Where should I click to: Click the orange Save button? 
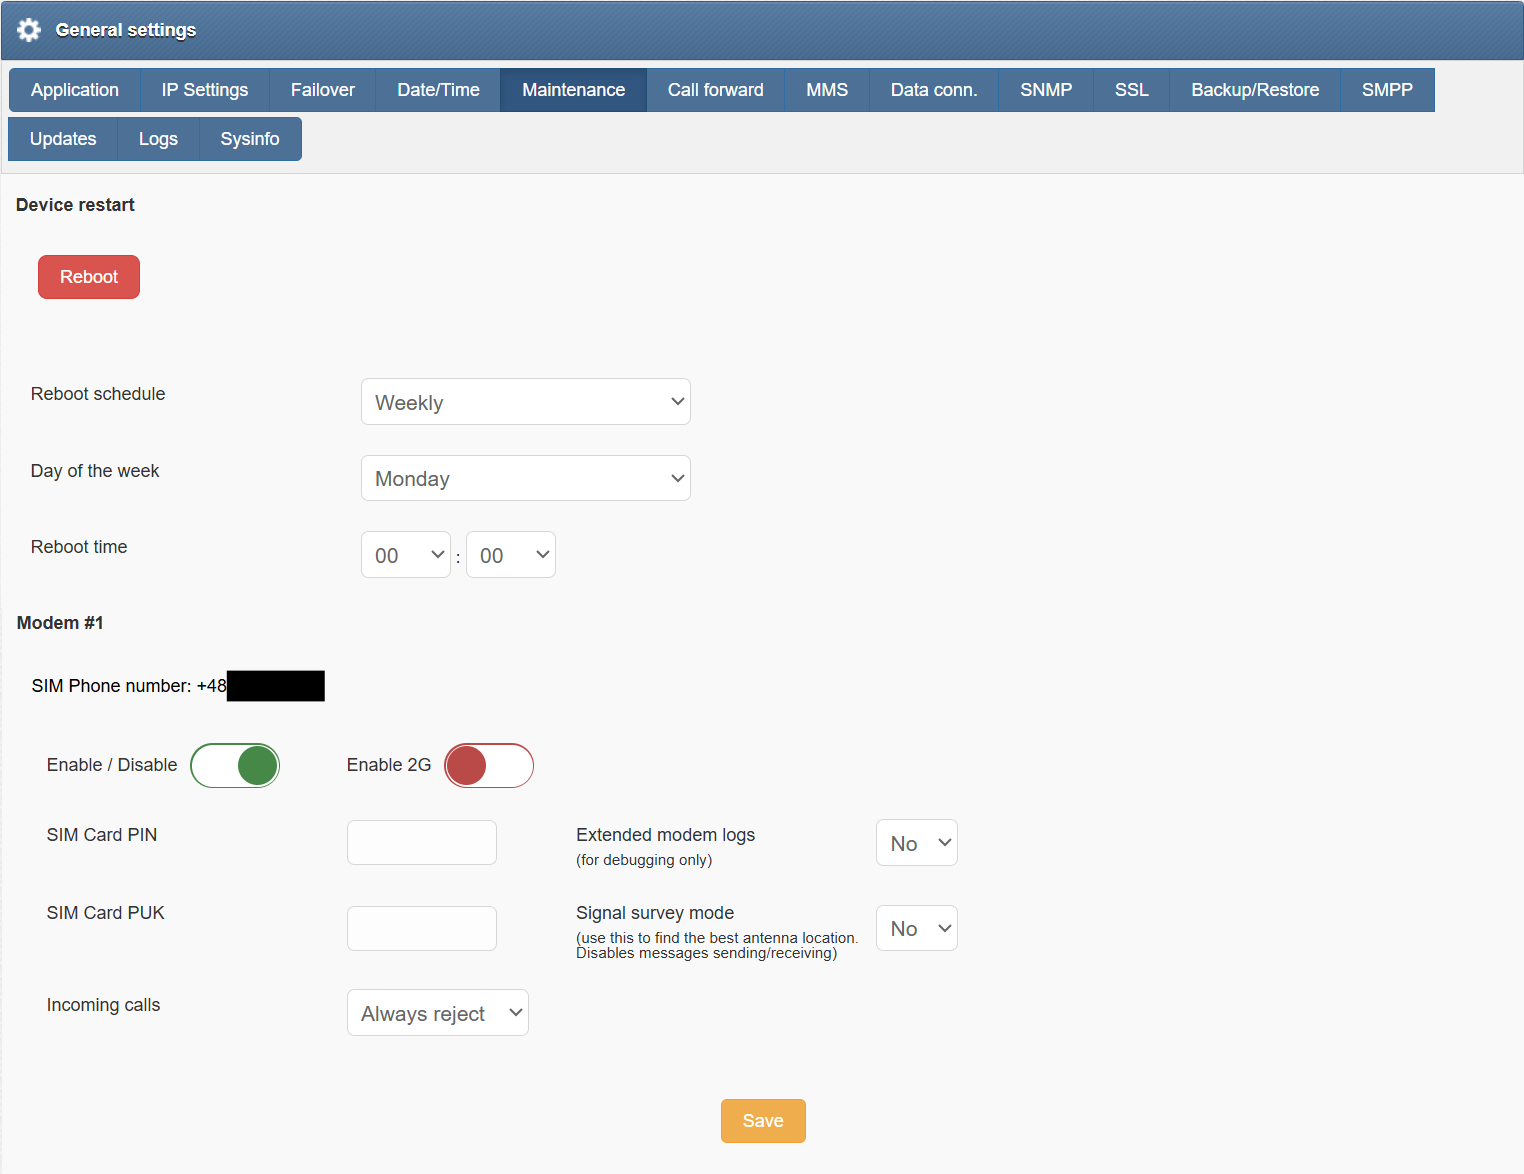point(763,1121)
